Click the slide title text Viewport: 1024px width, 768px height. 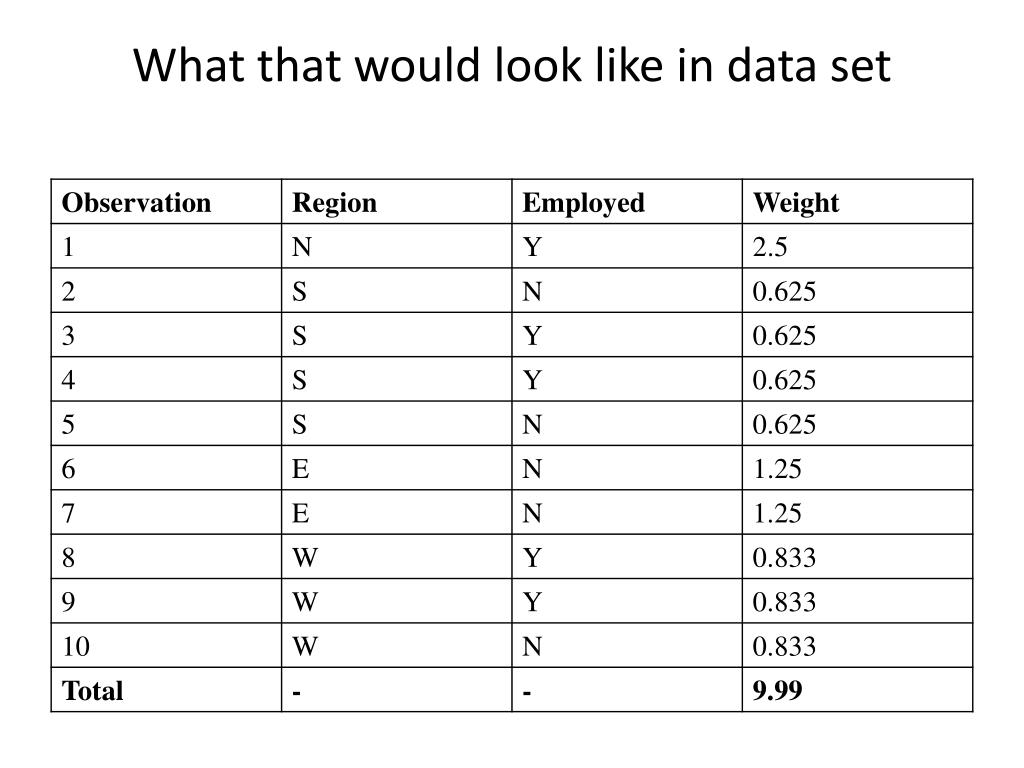[512, 67]
